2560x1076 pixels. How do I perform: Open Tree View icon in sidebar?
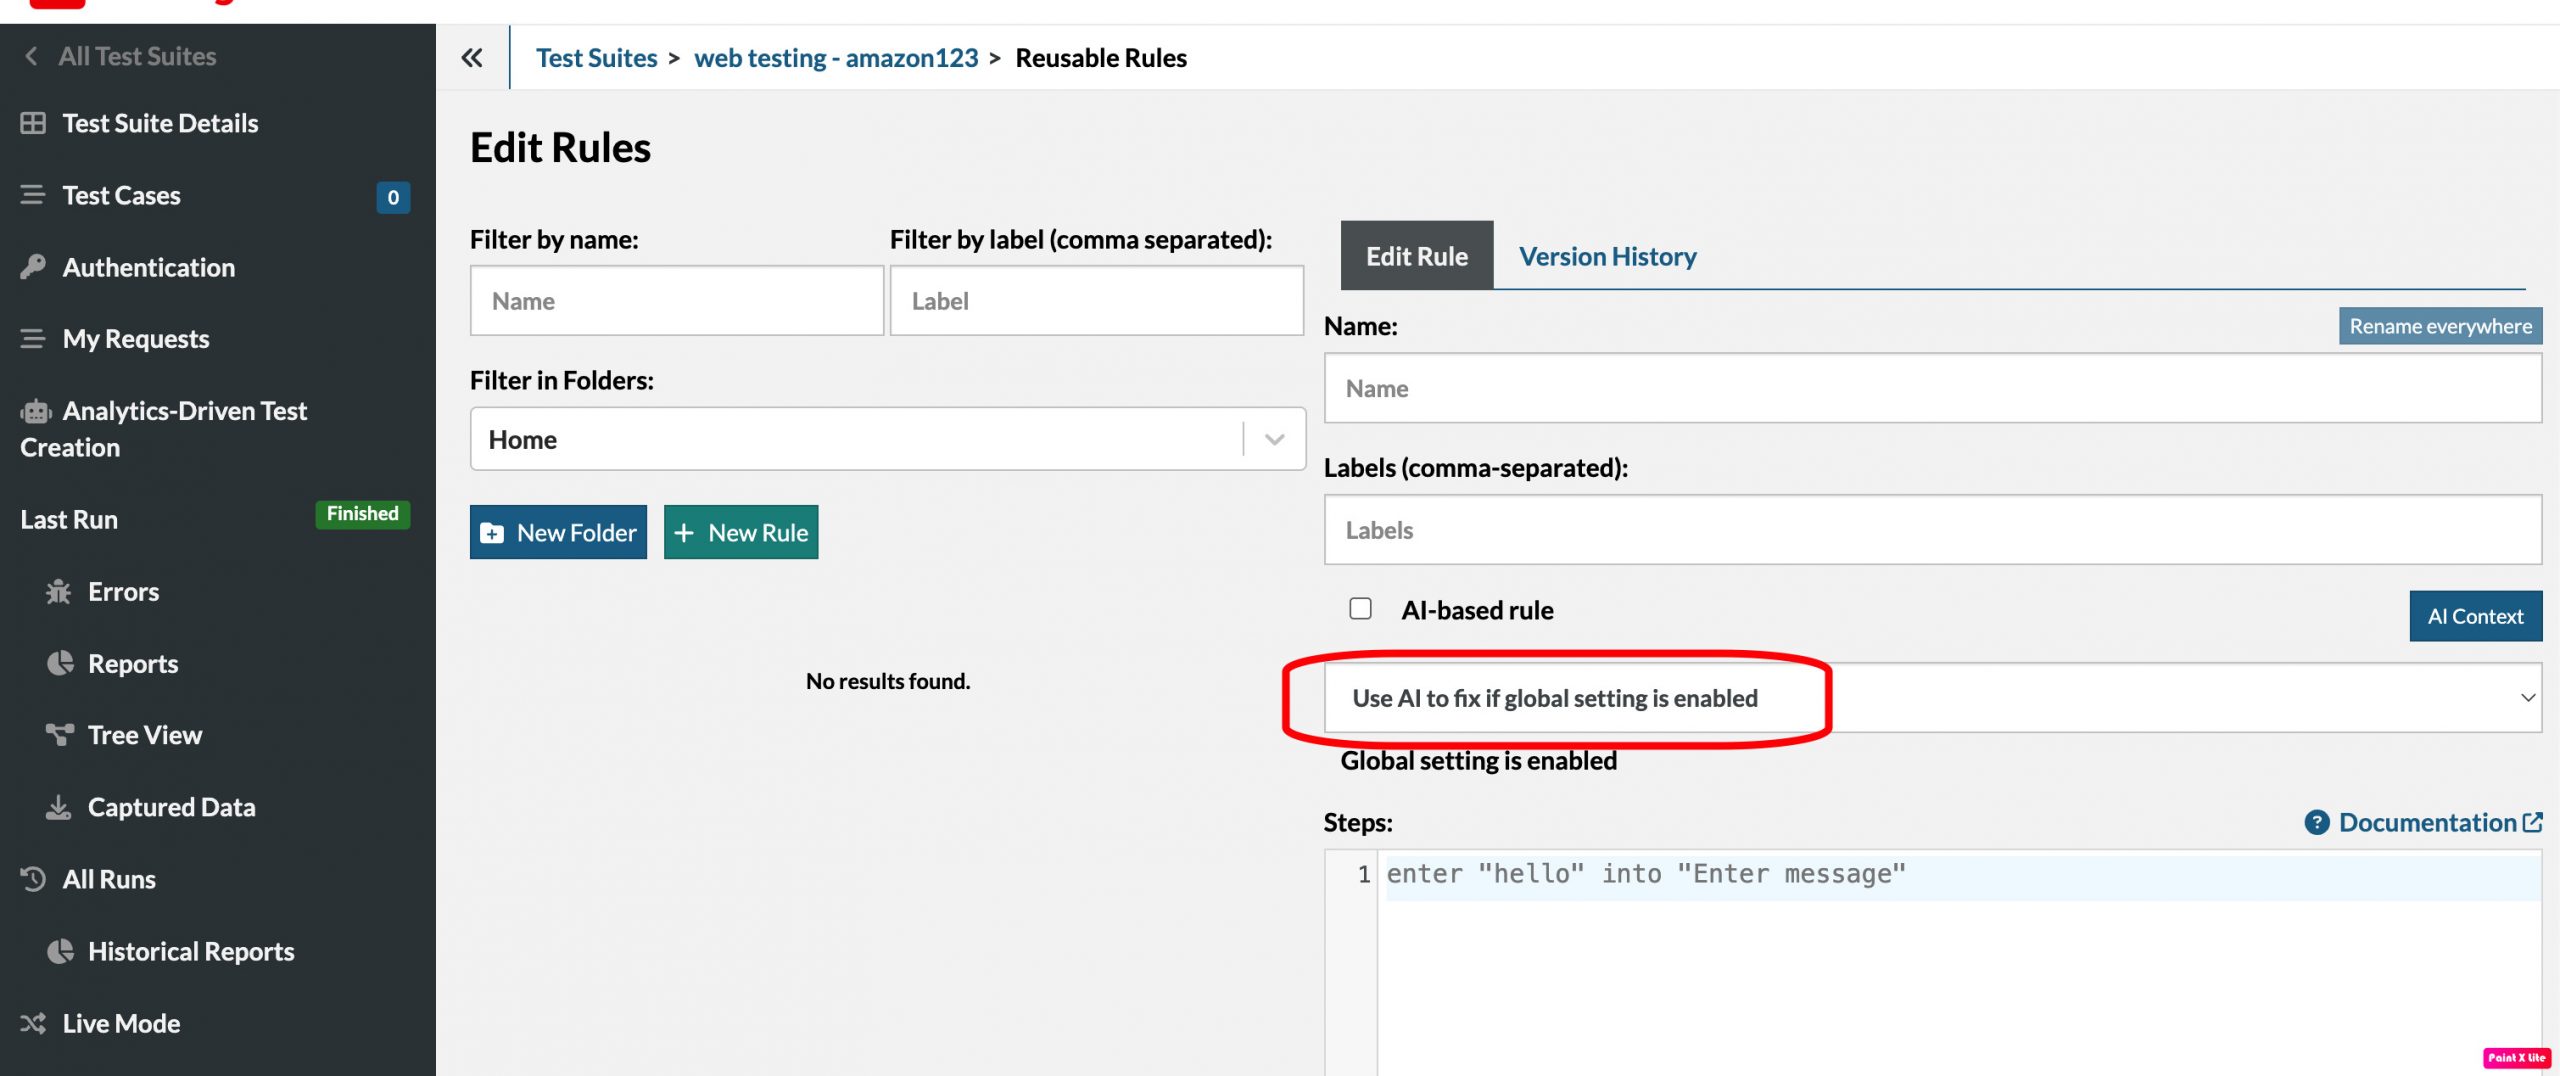coord(59,735)
